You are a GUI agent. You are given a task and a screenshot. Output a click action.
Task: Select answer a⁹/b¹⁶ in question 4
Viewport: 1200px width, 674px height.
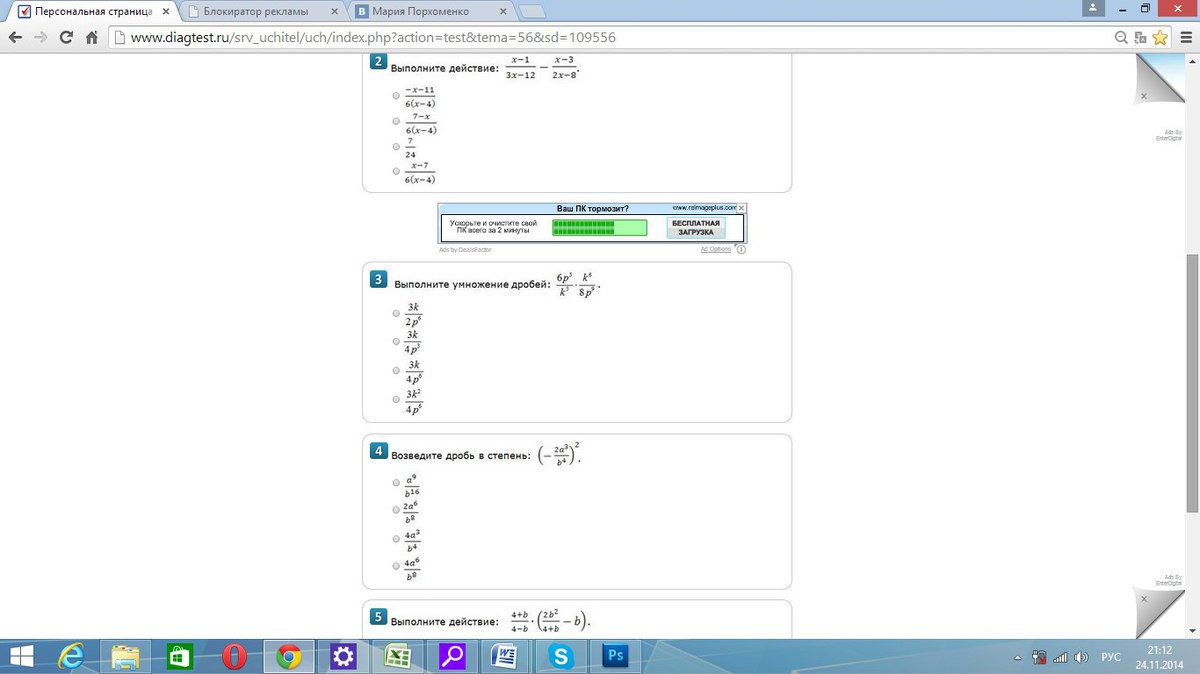(397, 483)
